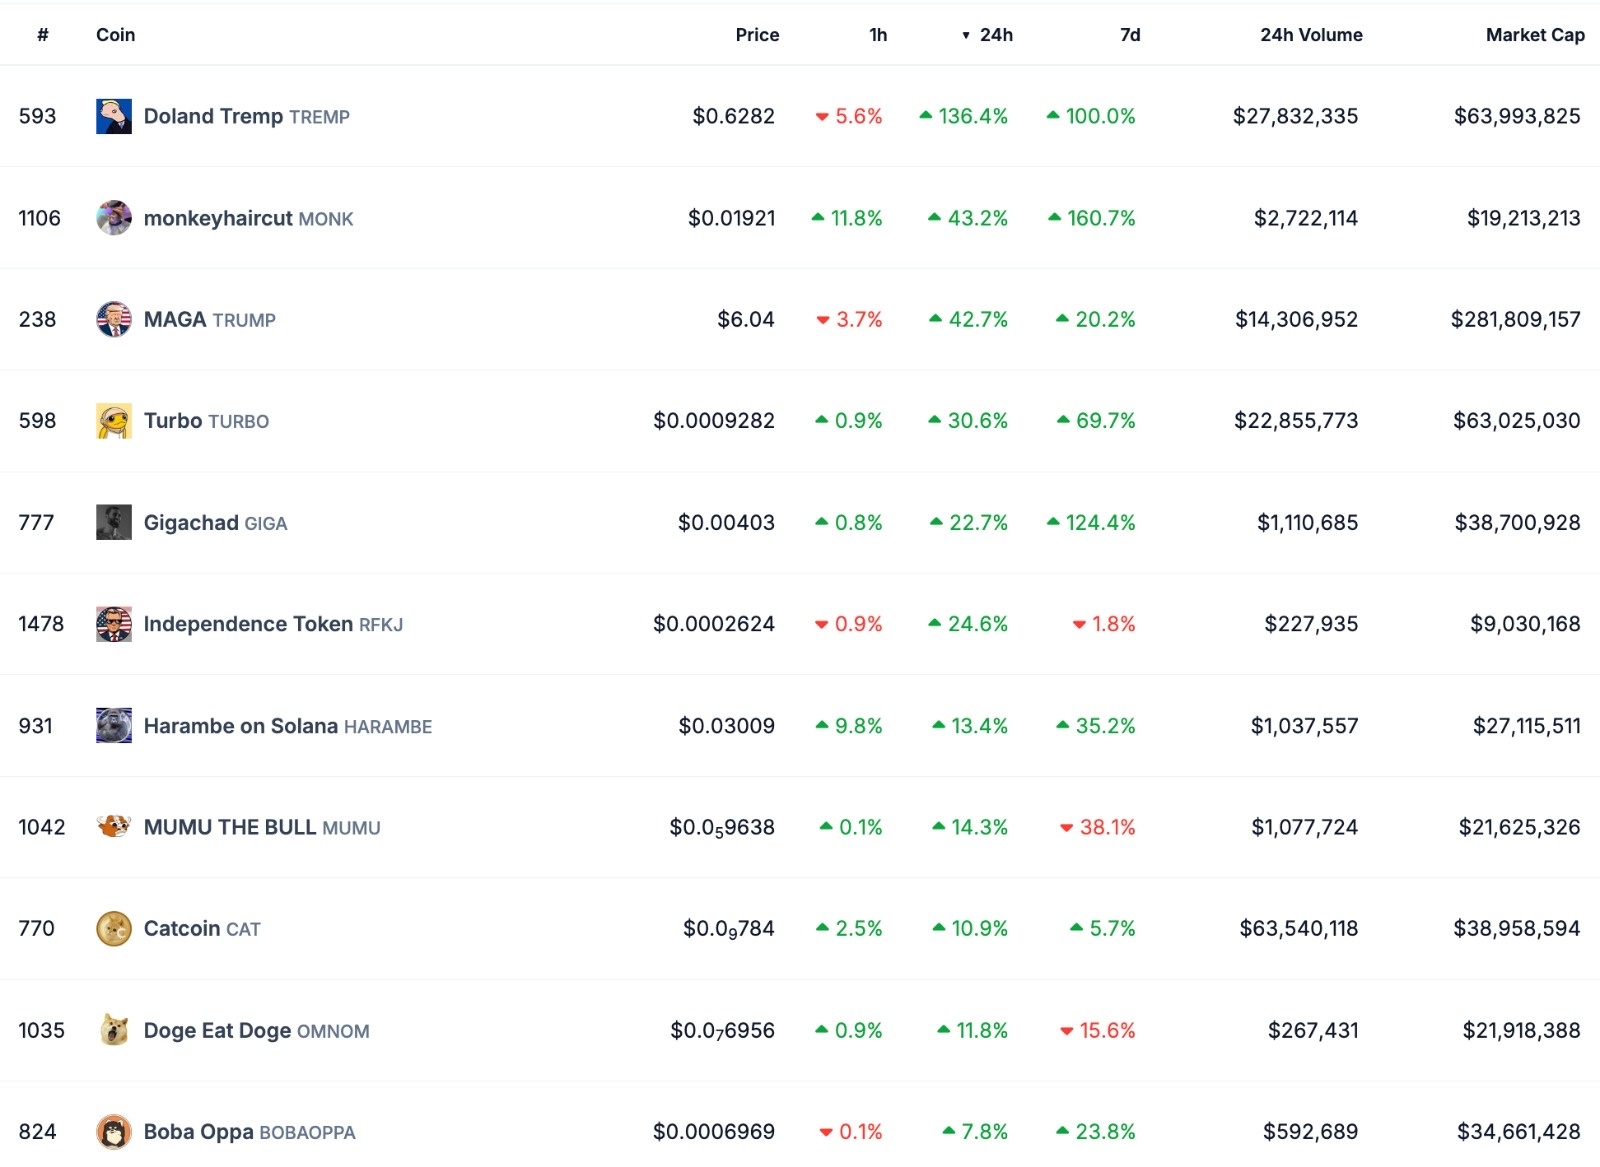Sort by the 1h column header
The image size is (1600, 1167).
(877, 35)
